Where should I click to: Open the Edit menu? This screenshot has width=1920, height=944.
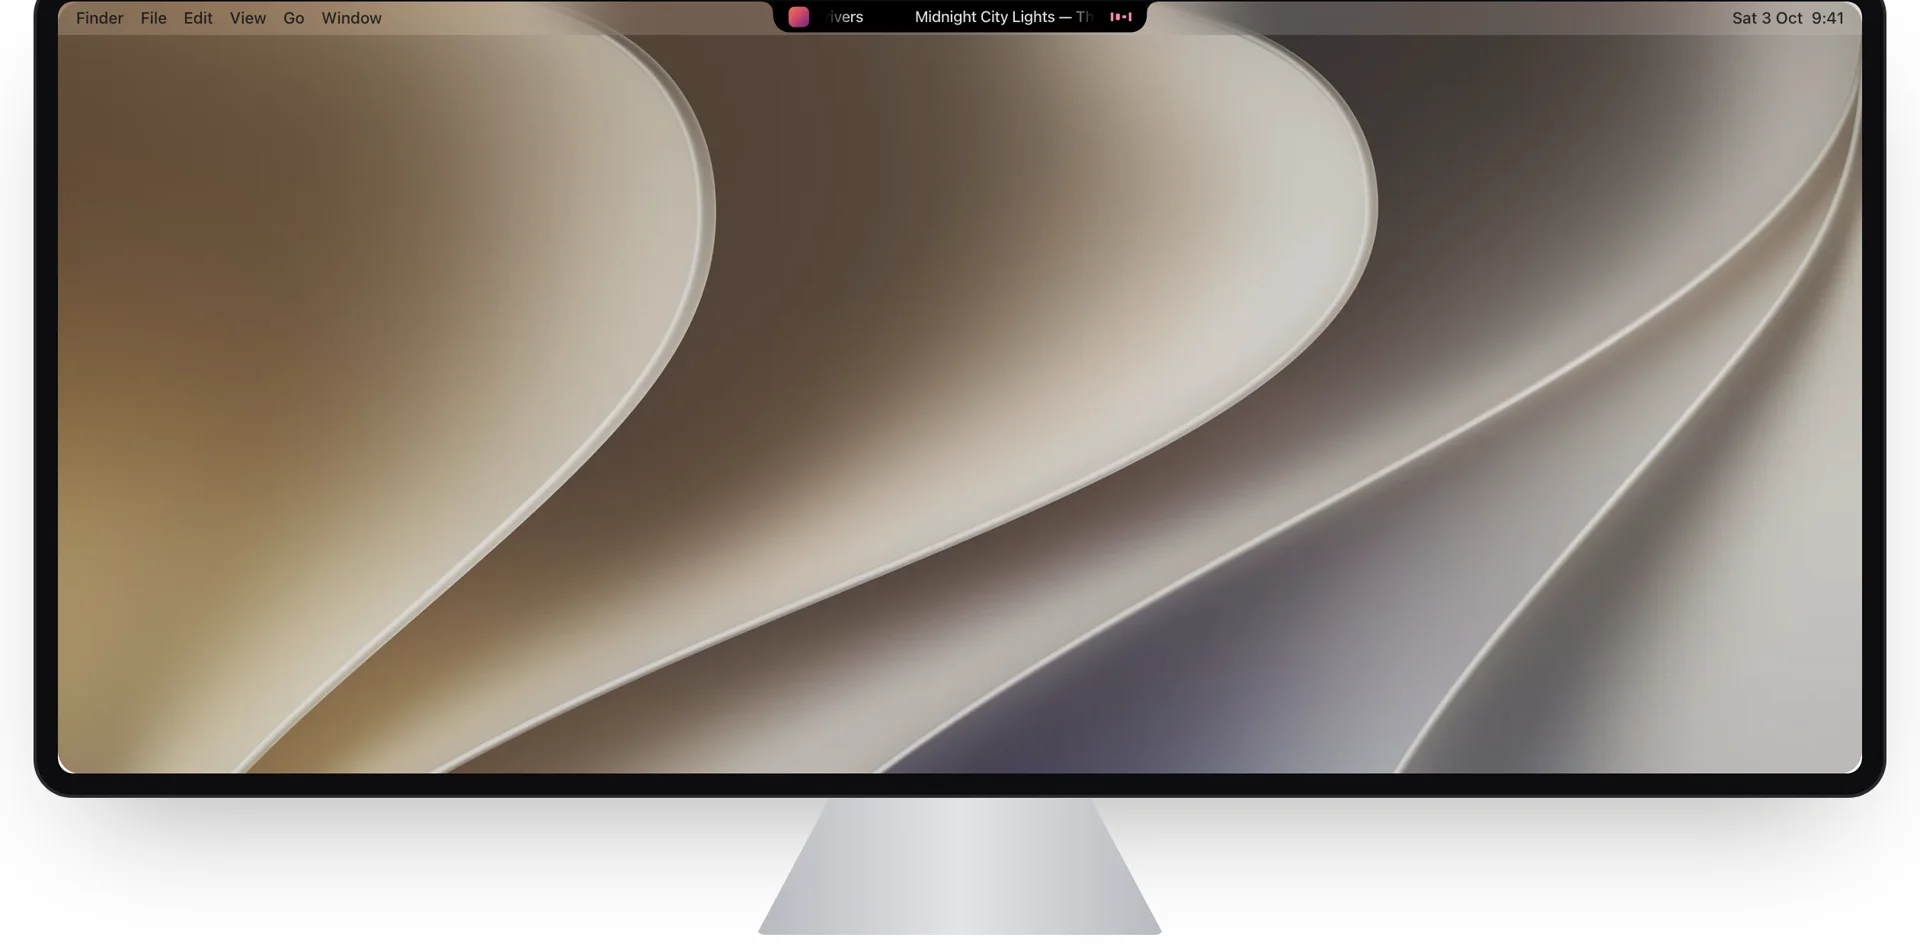[x=198, y=18]
